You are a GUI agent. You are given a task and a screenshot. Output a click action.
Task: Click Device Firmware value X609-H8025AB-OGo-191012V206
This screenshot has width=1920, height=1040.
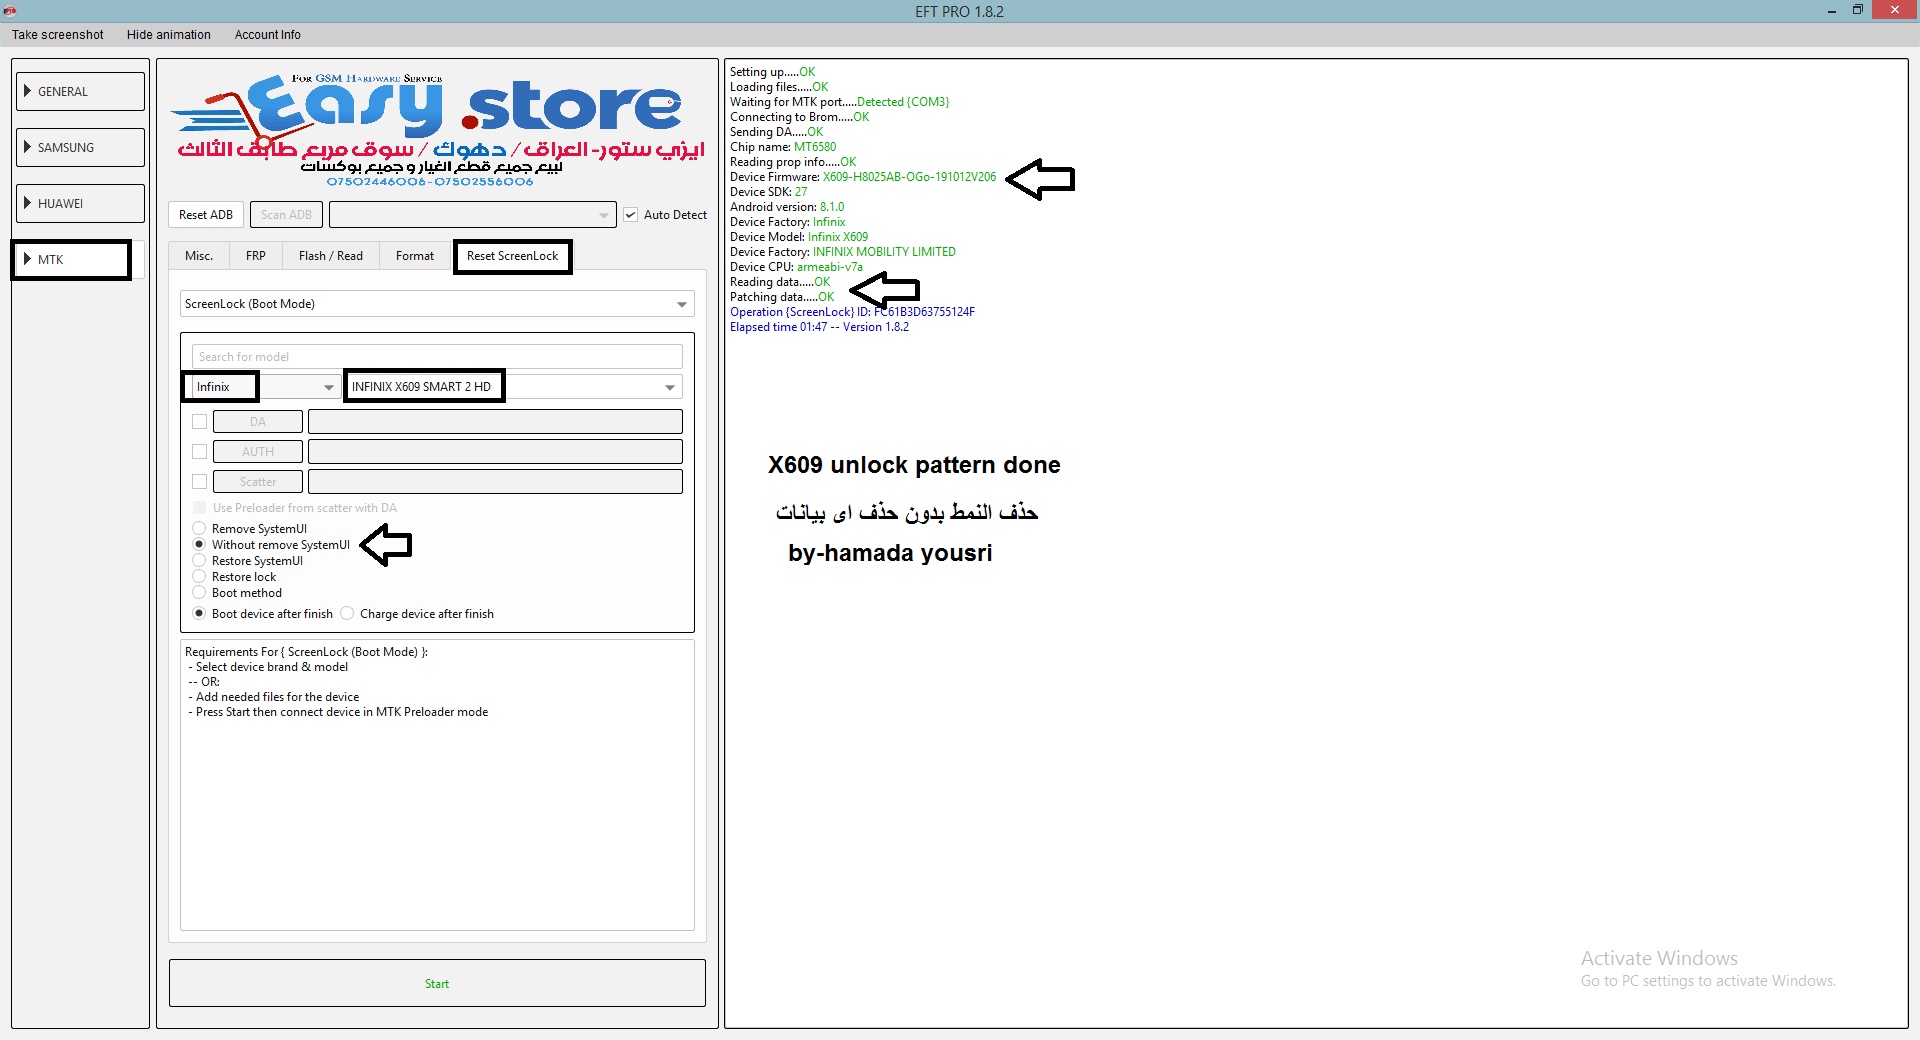point(909,177)
